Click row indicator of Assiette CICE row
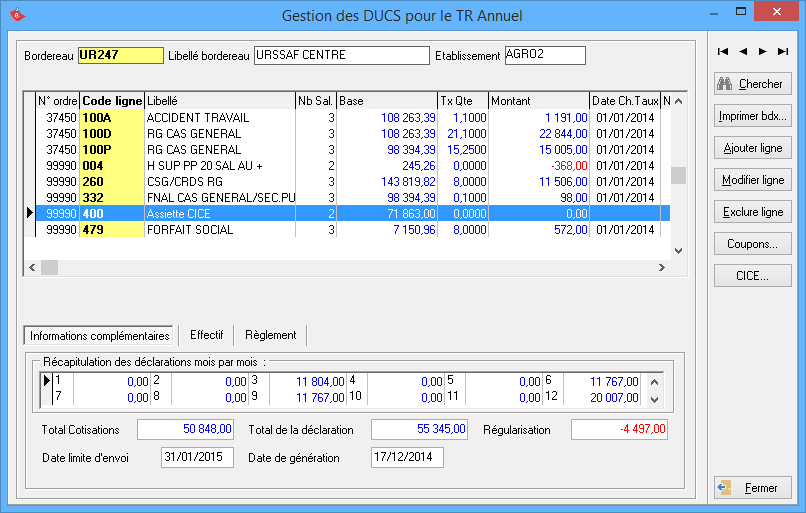This screenshot has width=806, height=513. (x=30, y=213)
